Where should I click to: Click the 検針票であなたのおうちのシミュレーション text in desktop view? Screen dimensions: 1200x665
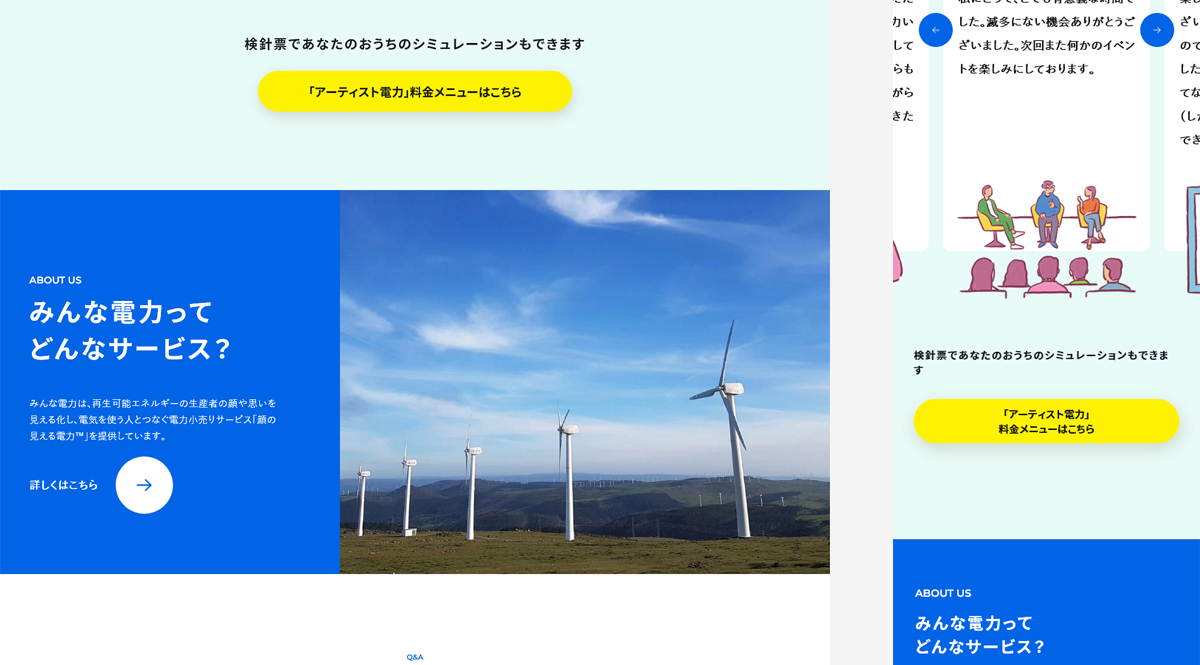[x=415, y=44]
